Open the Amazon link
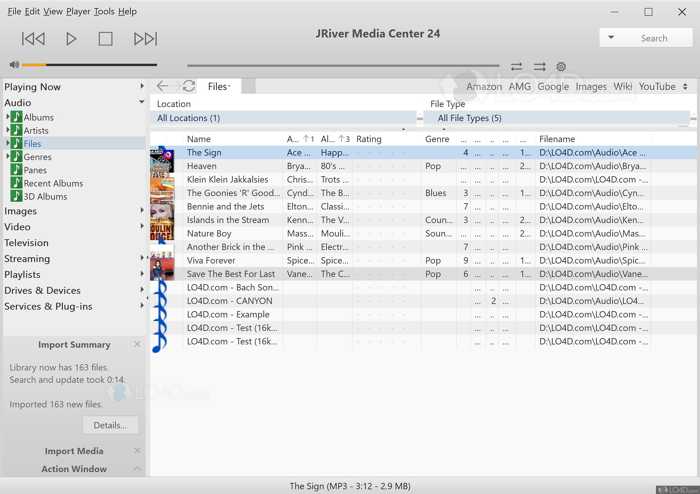This screenshot has width=700, height=494. click(x=484, y=87)
